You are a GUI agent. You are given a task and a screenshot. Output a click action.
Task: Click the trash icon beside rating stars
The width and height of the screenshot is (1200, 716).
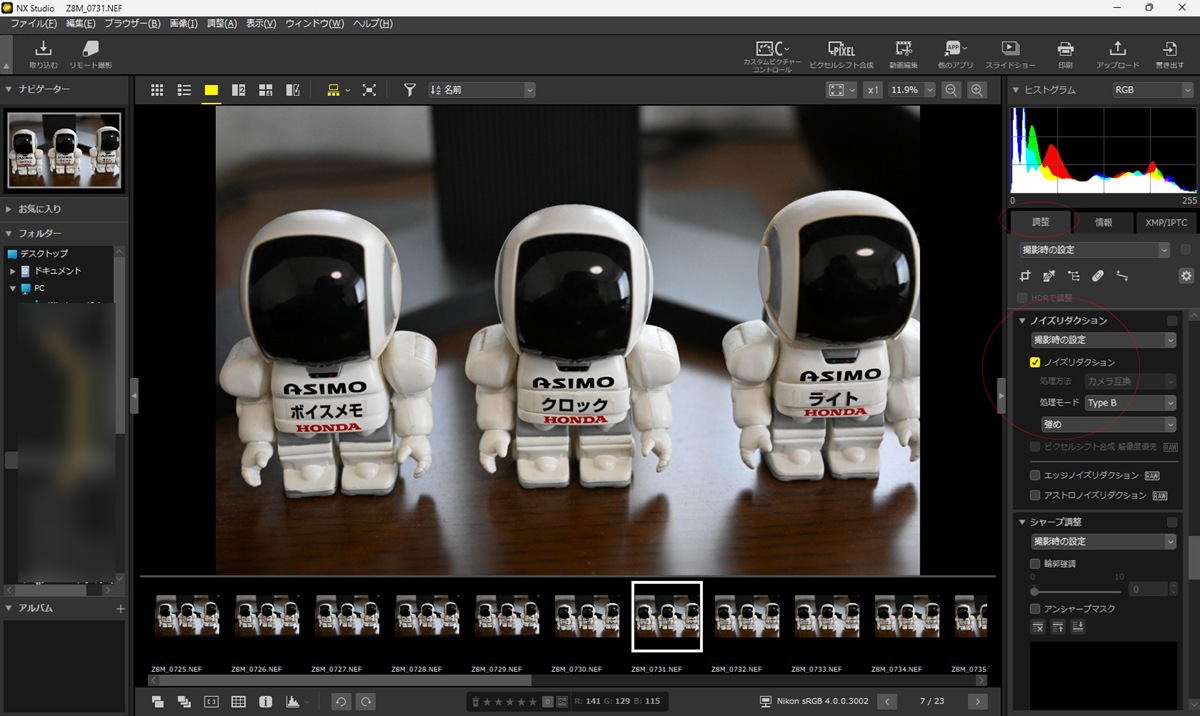click(x=476, y=702)
